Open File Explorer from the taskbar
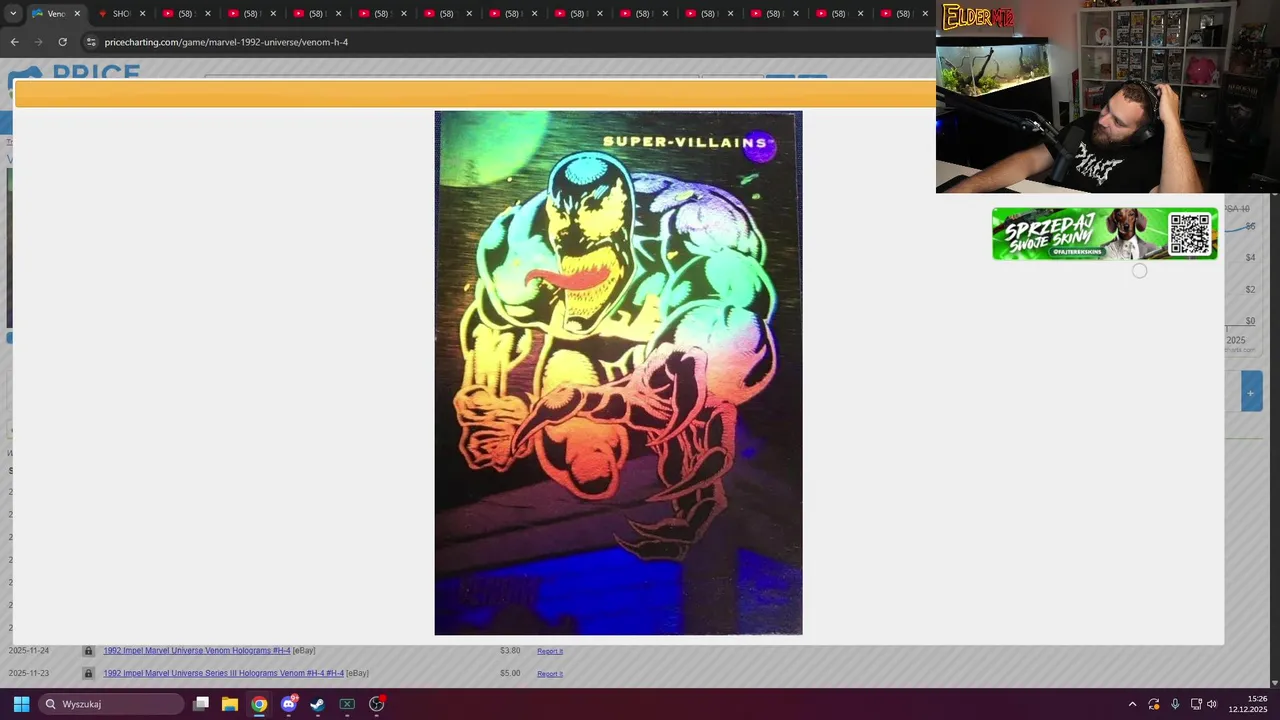Viewport: 1280px width, 720px height. 230,704
